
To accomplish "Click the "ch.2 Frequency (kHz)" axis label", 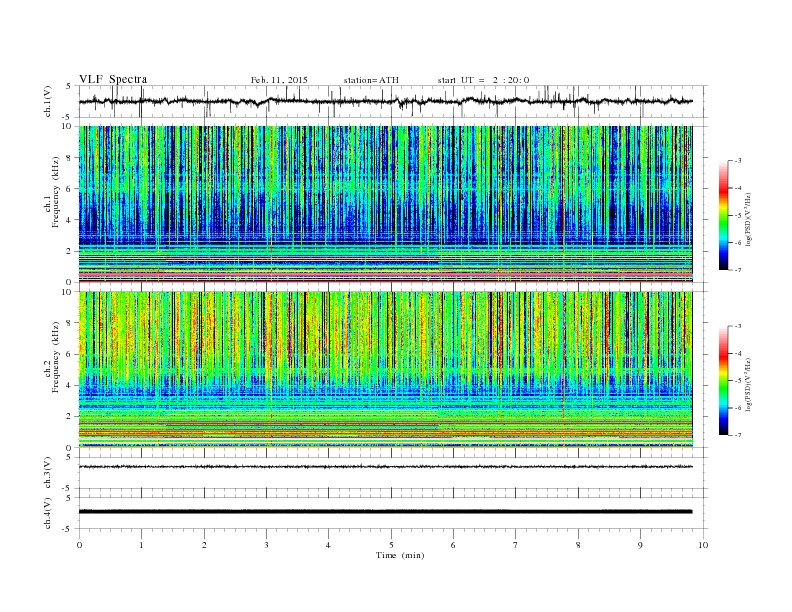I will 52,358.
